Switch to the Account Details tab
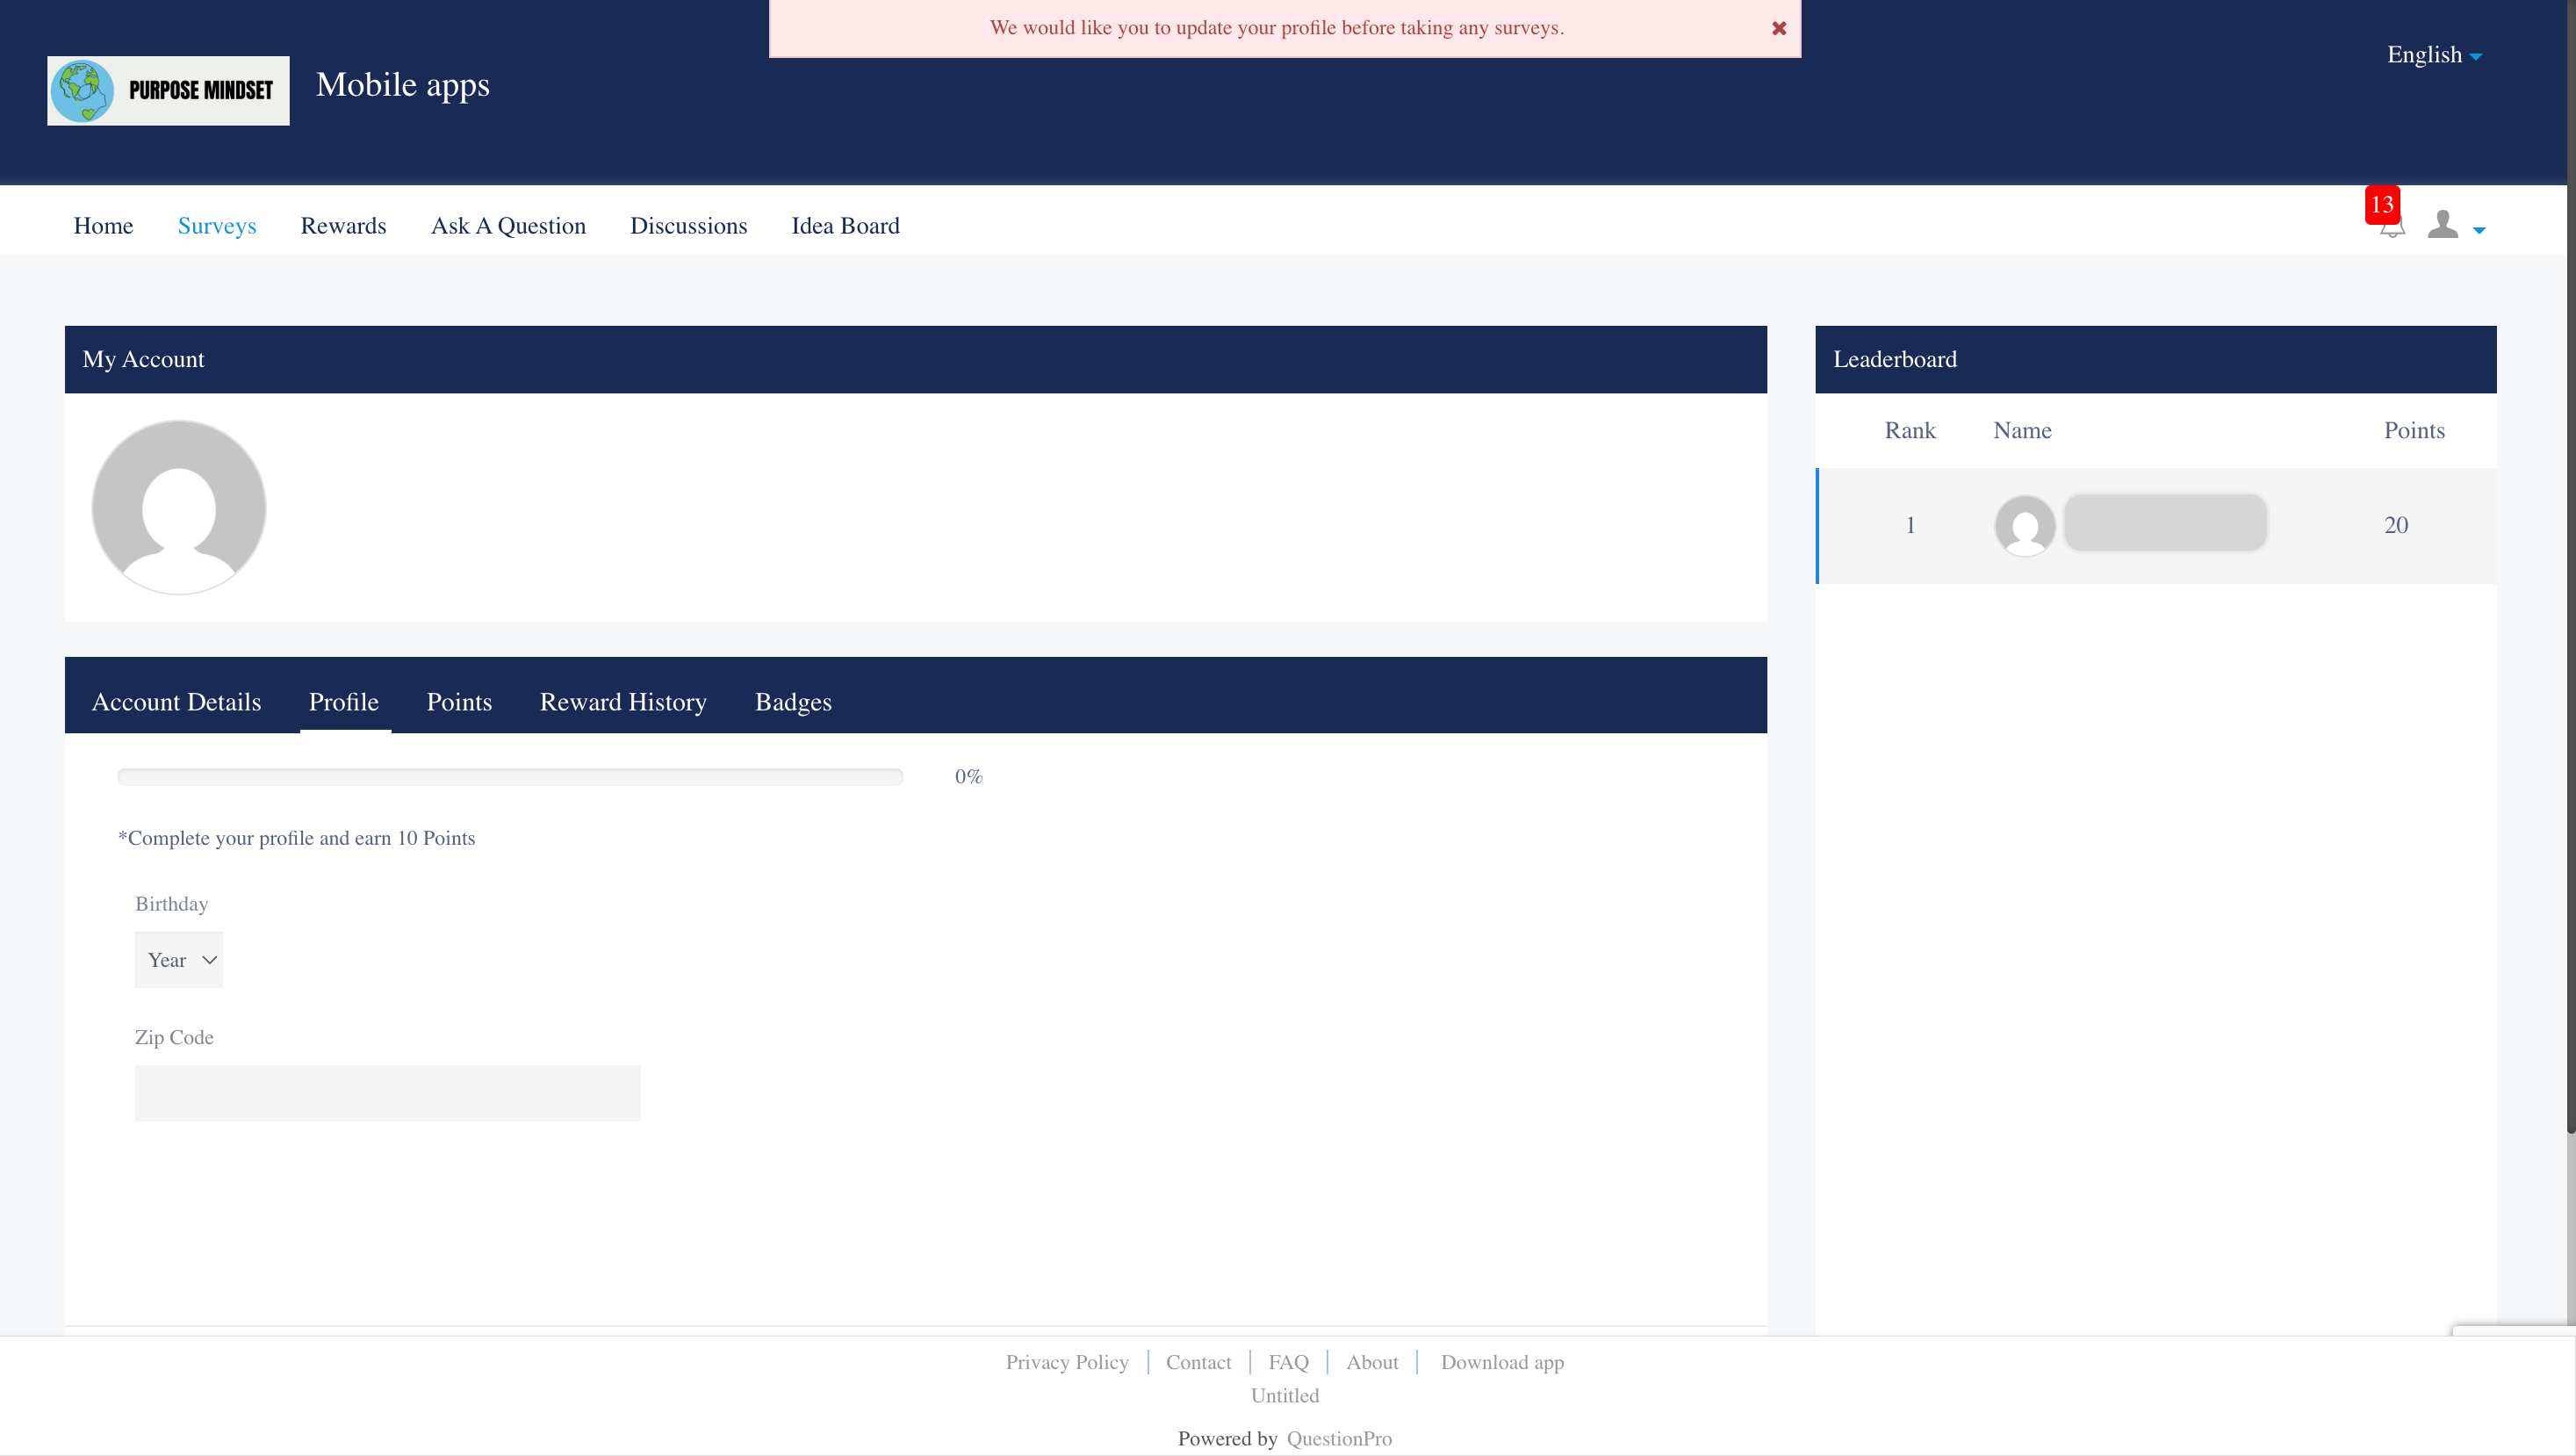The image size is (2576, 1456). (176, 702)
